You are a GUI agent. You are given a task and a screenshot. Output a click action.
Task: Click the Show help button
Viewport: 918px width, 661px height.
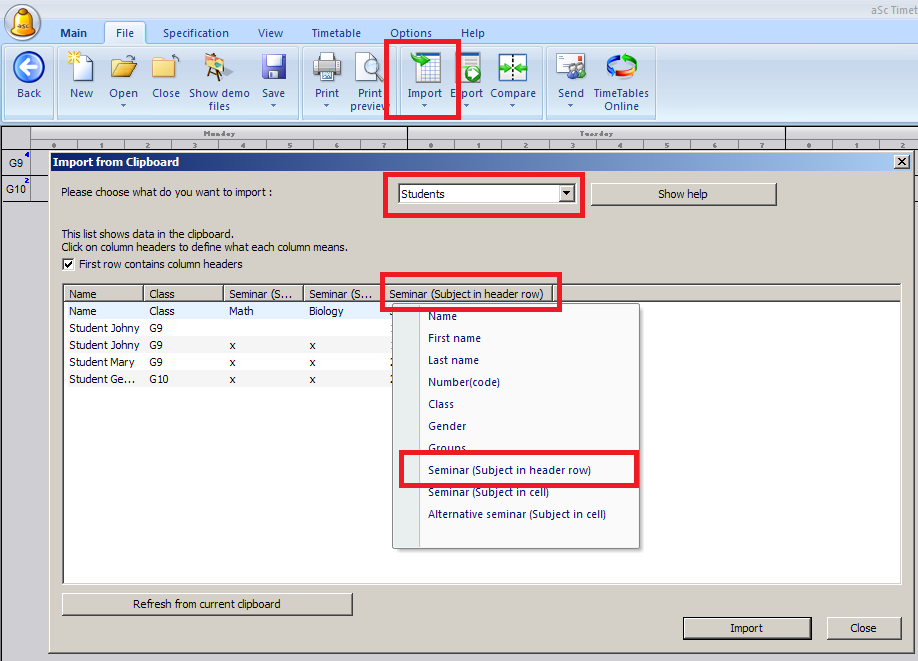(x=683, y=194)
